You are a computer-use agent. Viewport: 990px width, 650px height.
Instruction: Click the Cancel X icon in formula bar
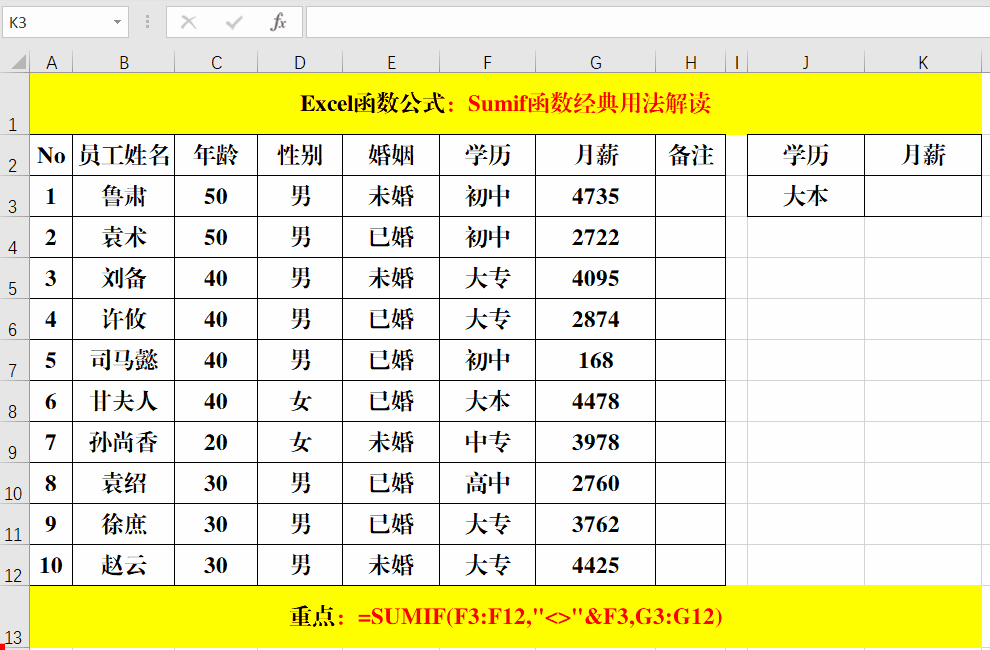188,22
